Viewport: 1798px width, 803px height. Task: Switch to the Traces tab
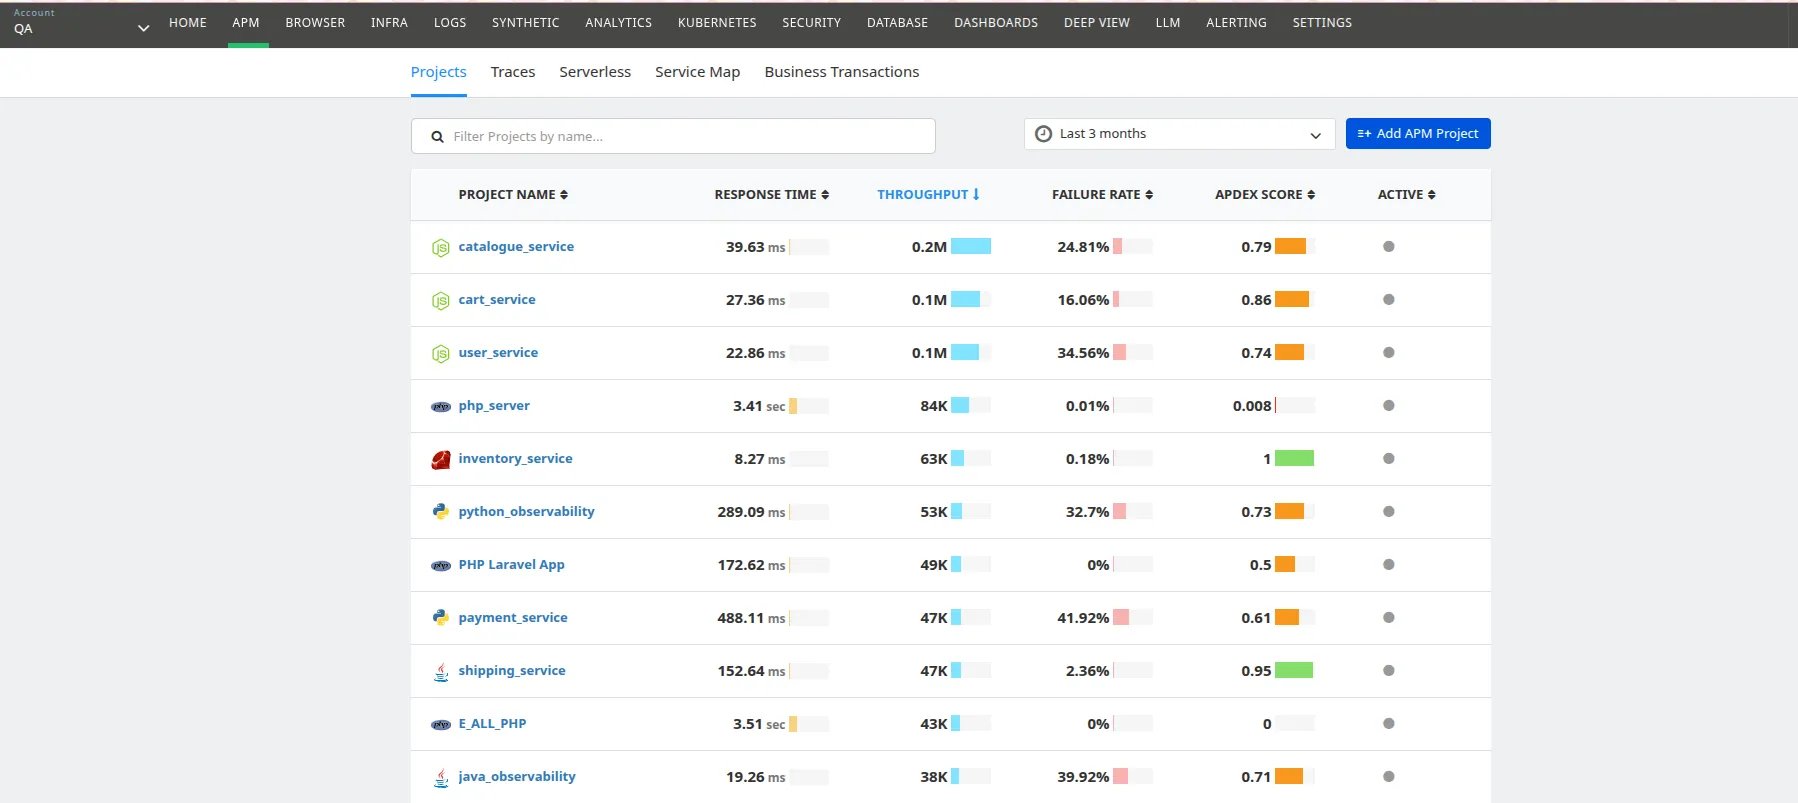[513, 72]
